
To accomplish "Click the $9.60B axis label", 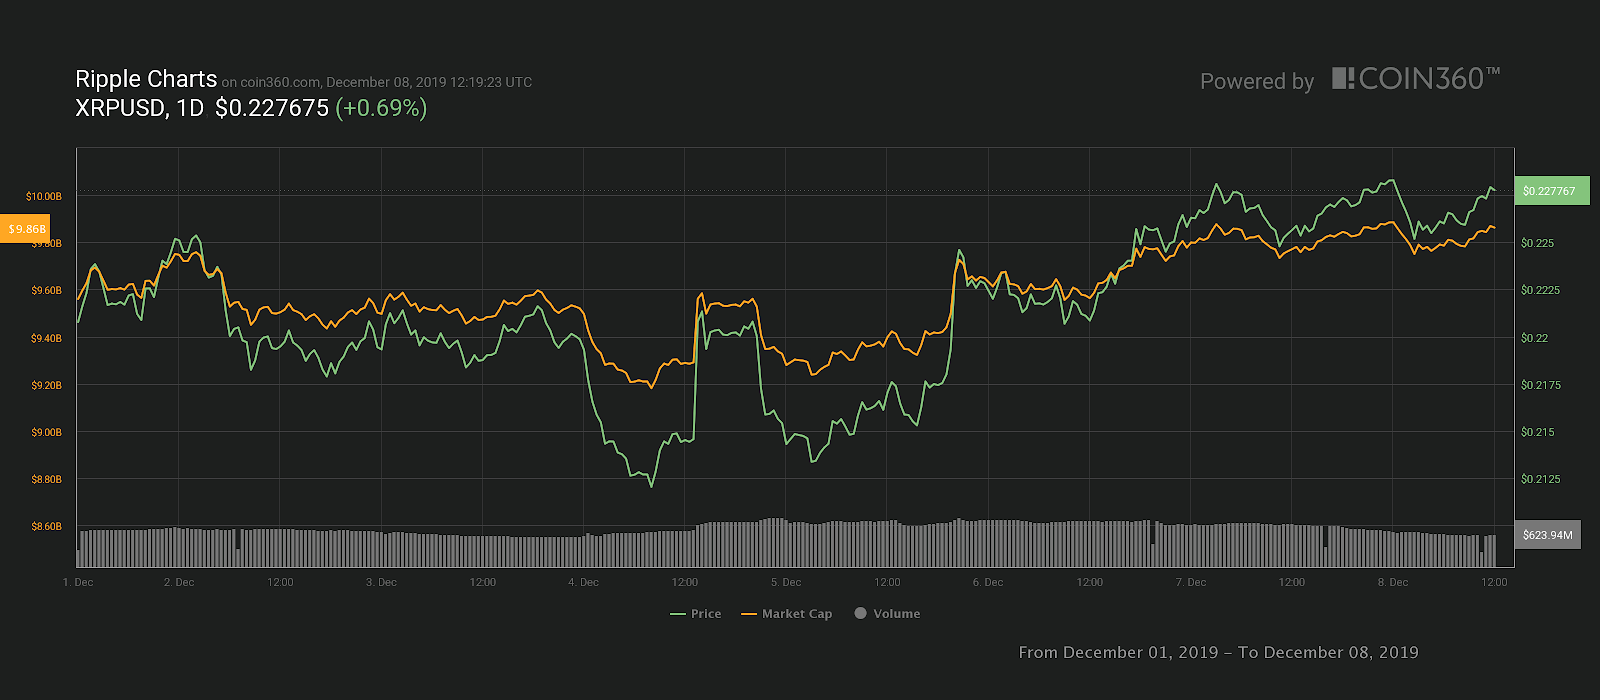I will click(x=46, y=290).
